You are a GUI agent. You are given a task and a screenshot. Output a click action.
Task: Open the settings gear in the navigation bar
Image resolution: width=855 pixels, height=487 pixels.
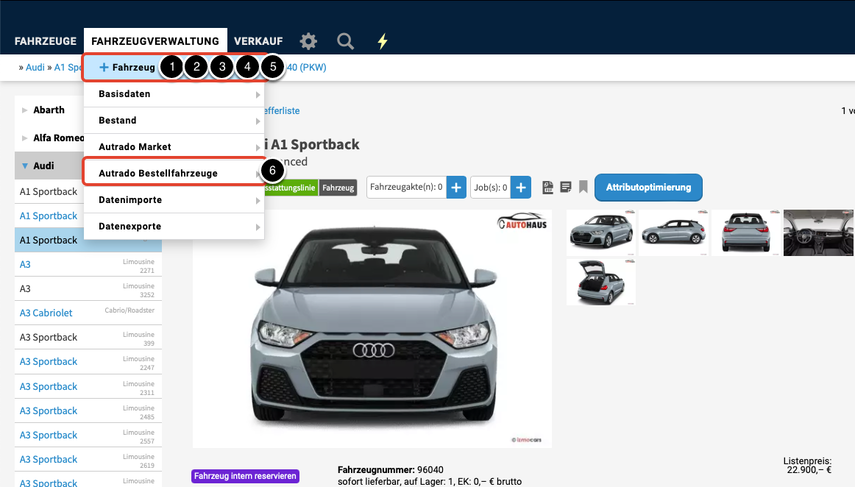point(308,41)
